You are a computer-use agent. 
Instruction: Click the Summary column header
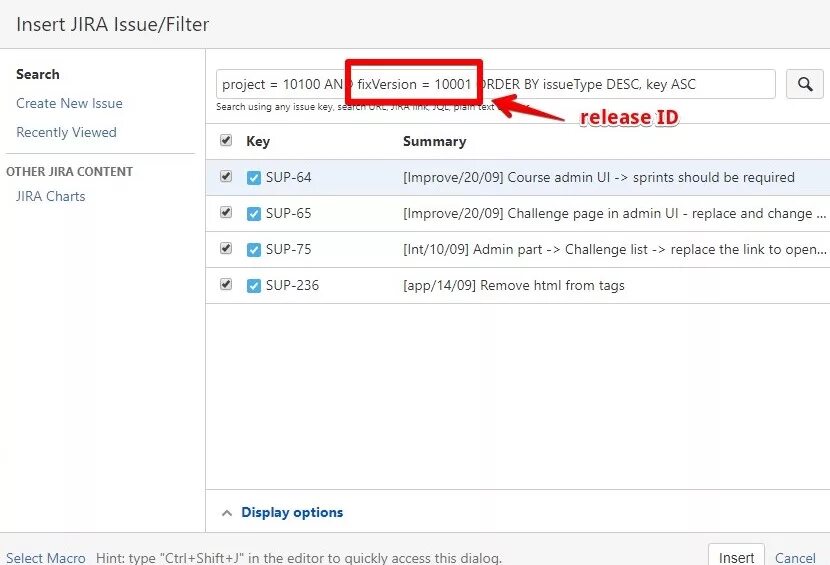(435, 141)
